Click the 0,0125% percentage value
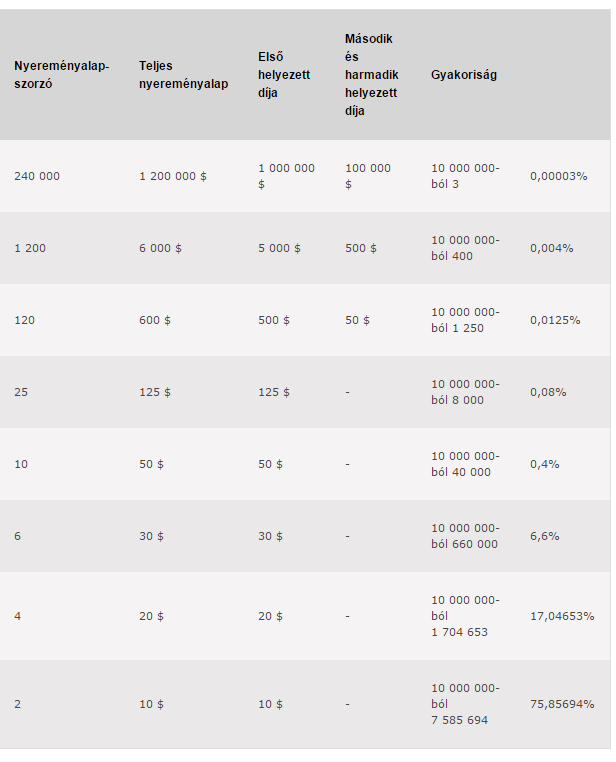The width and height of the screenshot is (616, 762). pos(554,320)
